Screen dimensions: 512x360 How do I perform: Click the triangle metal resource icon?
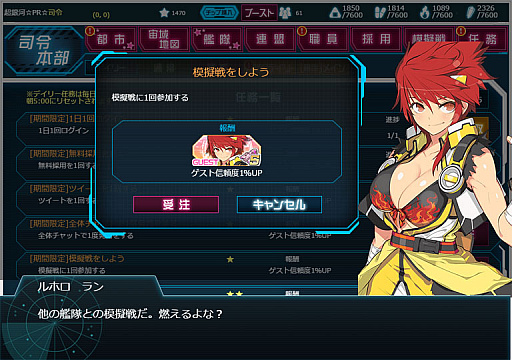click(335, 13)
